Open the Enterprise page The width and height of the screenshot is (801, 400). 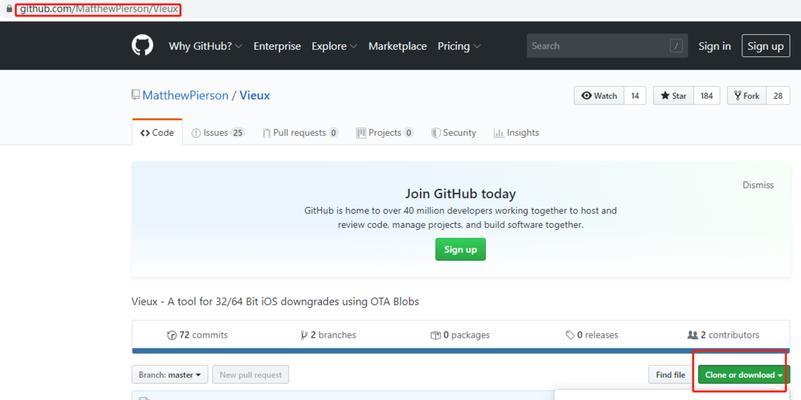[x=277, y=46]
